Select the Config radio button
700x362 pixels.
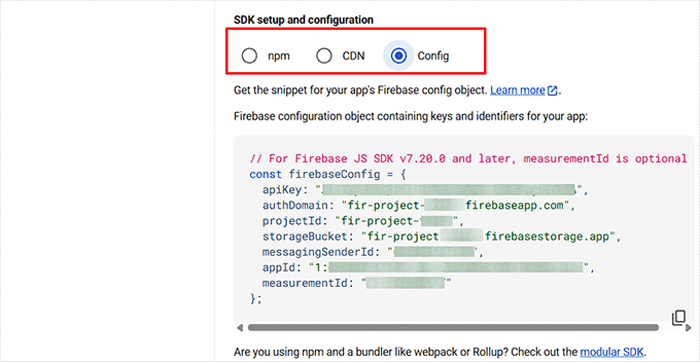click(399, 56)
